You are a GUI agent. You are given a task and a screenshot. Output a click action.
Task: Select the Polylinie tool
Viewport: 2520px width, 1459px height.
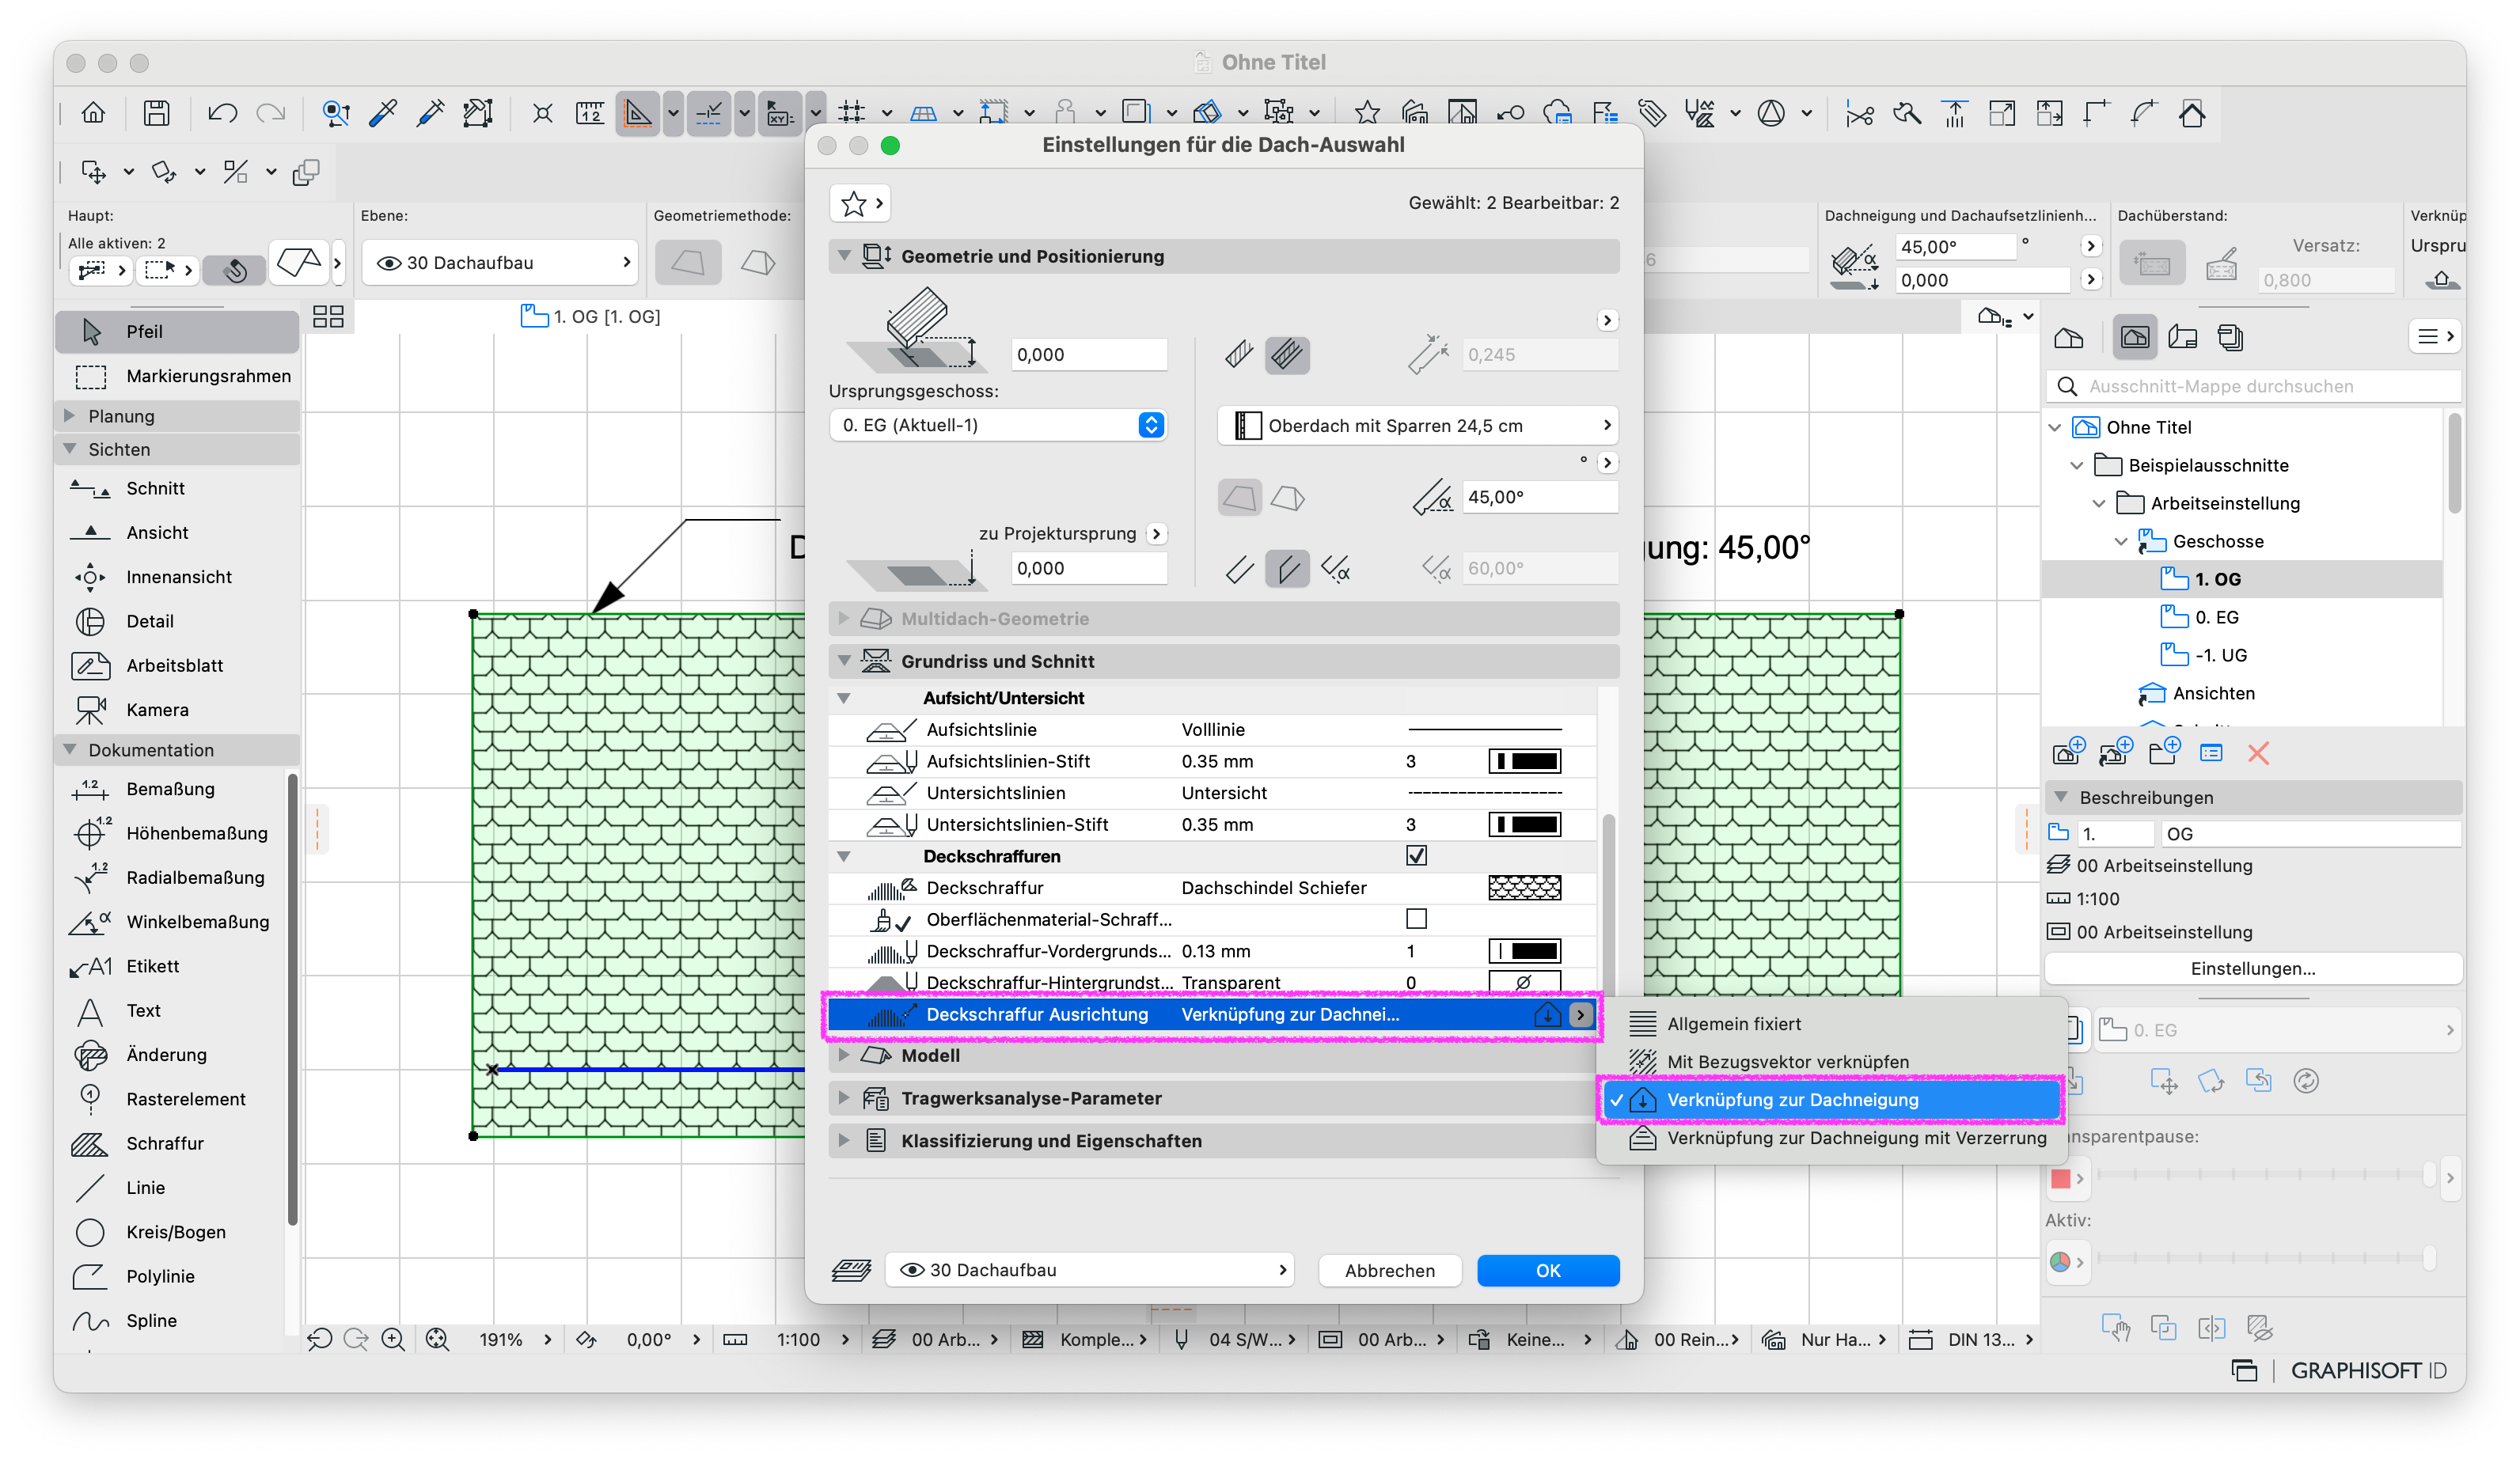coord(172,1276)
